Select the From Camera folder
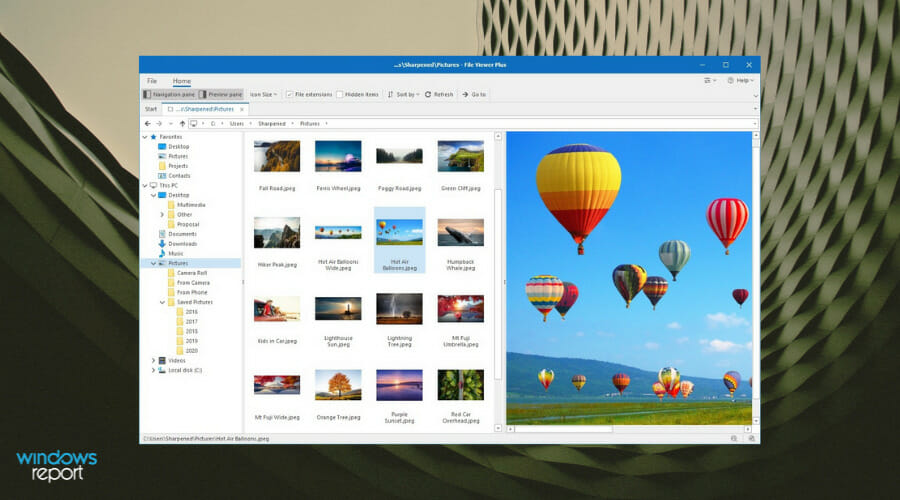Screen dimensions: 900x500 [x=188, y=283]
